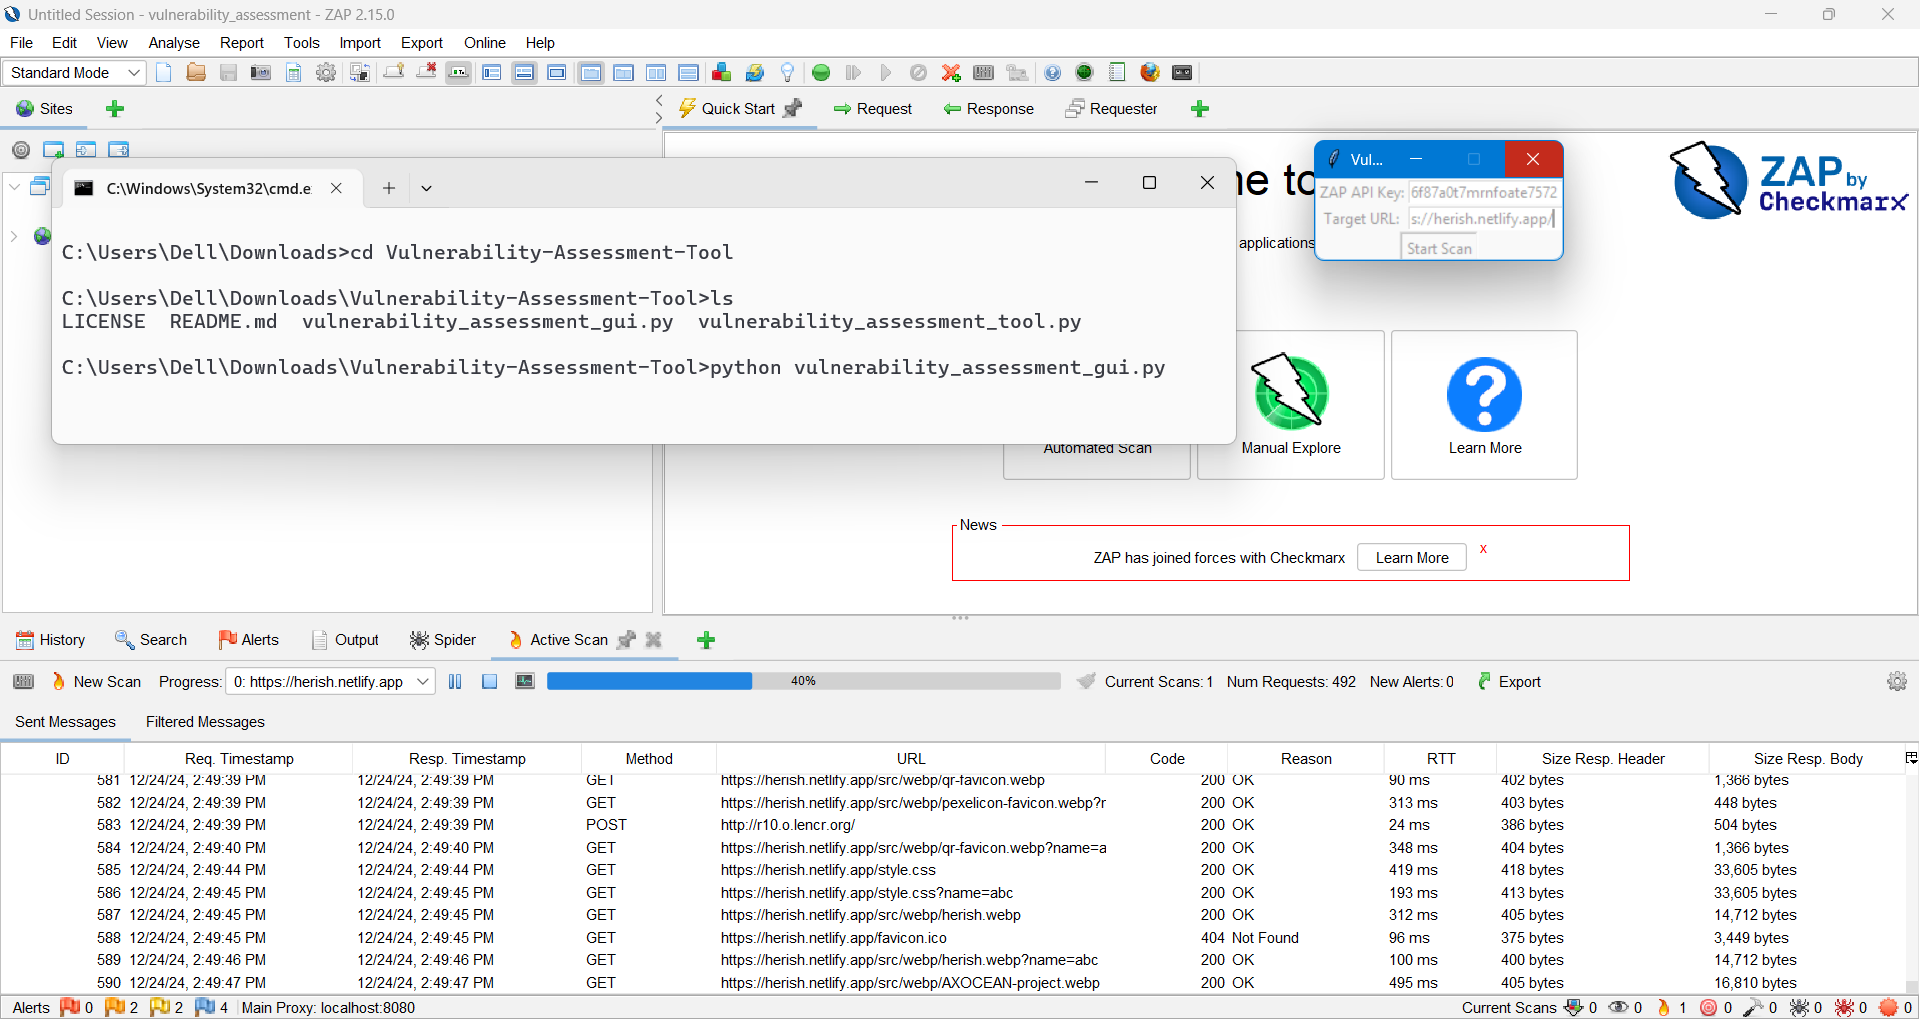Open ZAP Options using the gear icon
1920x1020 pixels.
(326, 72)
